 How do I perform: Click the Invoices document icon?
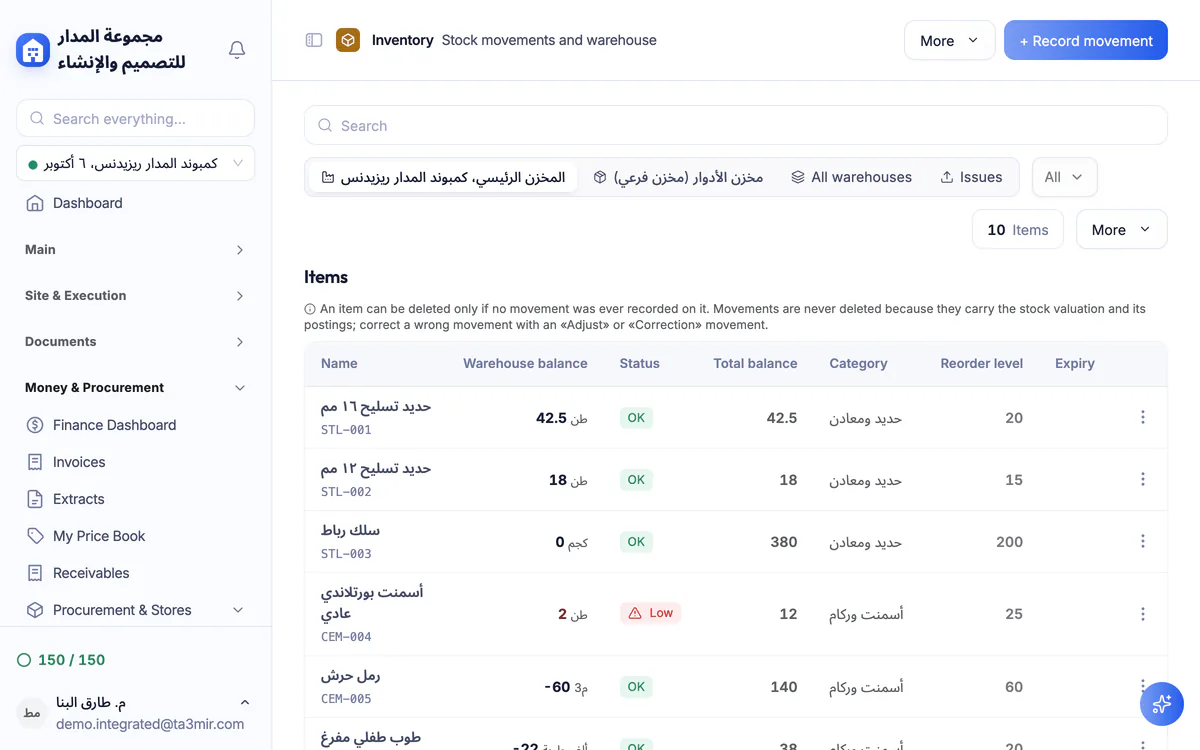35,462
